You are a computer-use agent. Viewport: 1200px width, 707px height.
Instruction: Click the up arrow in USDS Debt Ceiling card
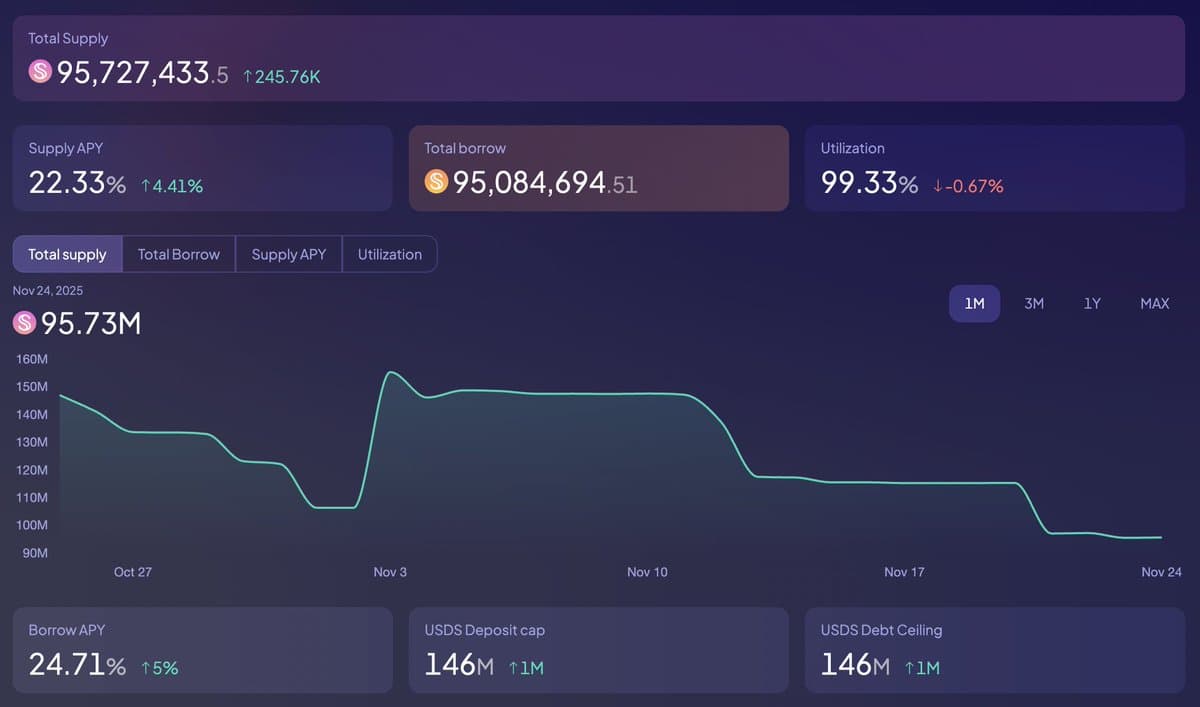click(909, 668)
